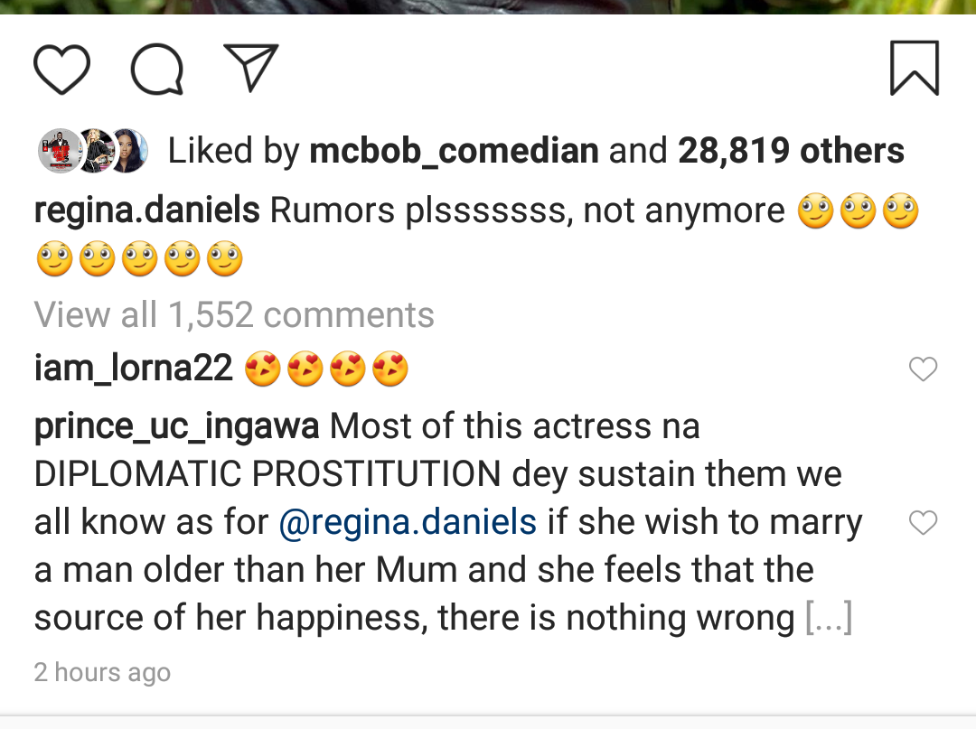
Task: Like the iam_lorna22 comment
Action: click(922, 370)
